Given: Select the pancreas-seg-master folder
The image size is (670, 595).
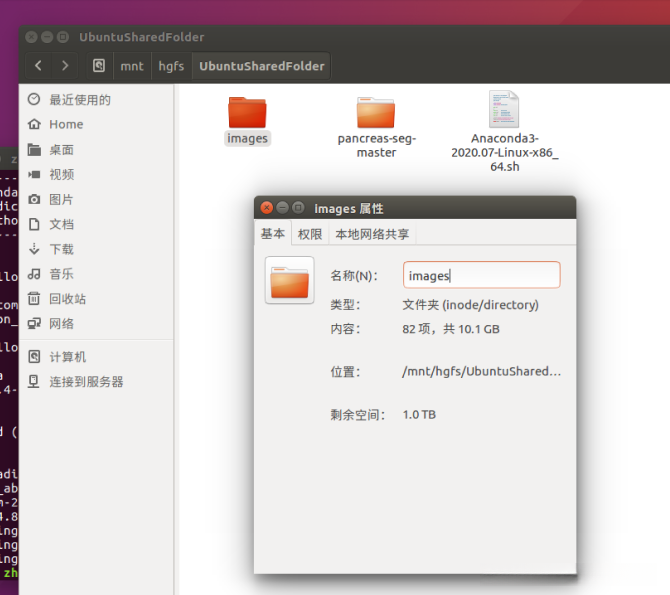Looking at the screenshot, I should tap(376, 112).
